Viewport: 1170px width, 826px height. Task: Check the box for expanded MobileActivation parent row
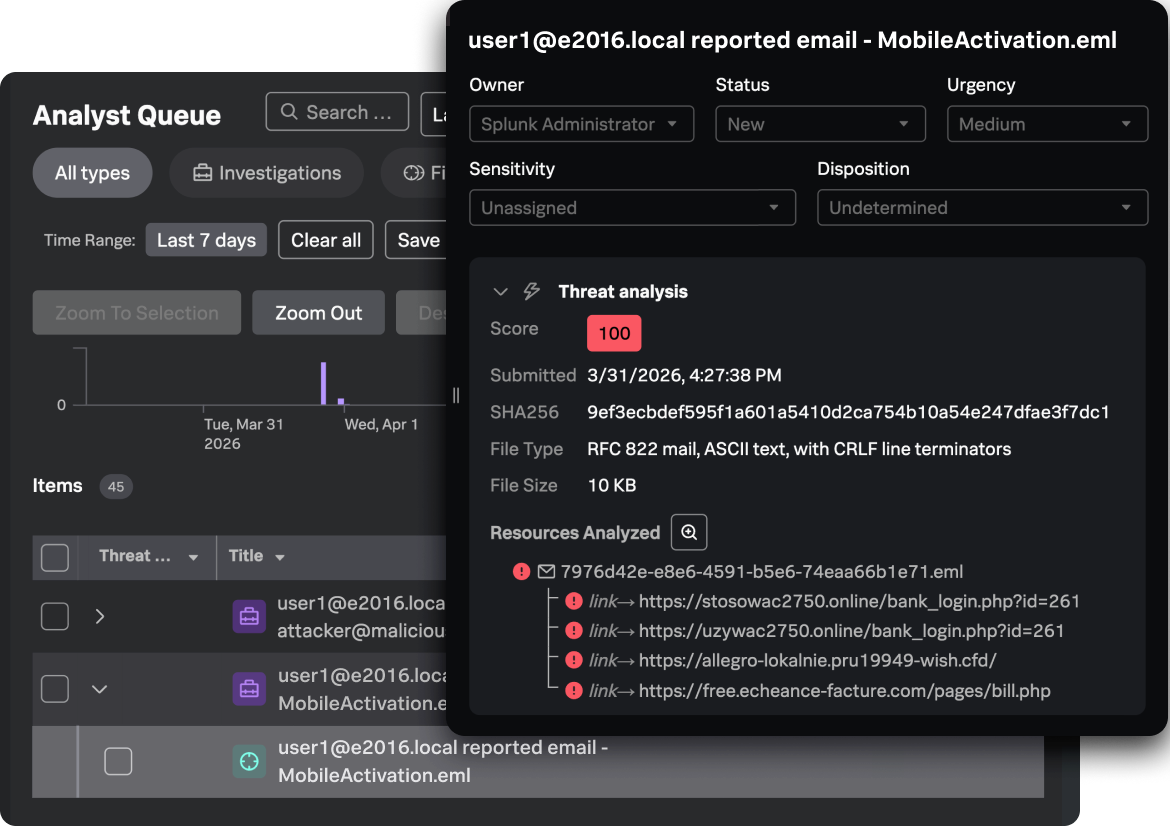tap(54, 689)
